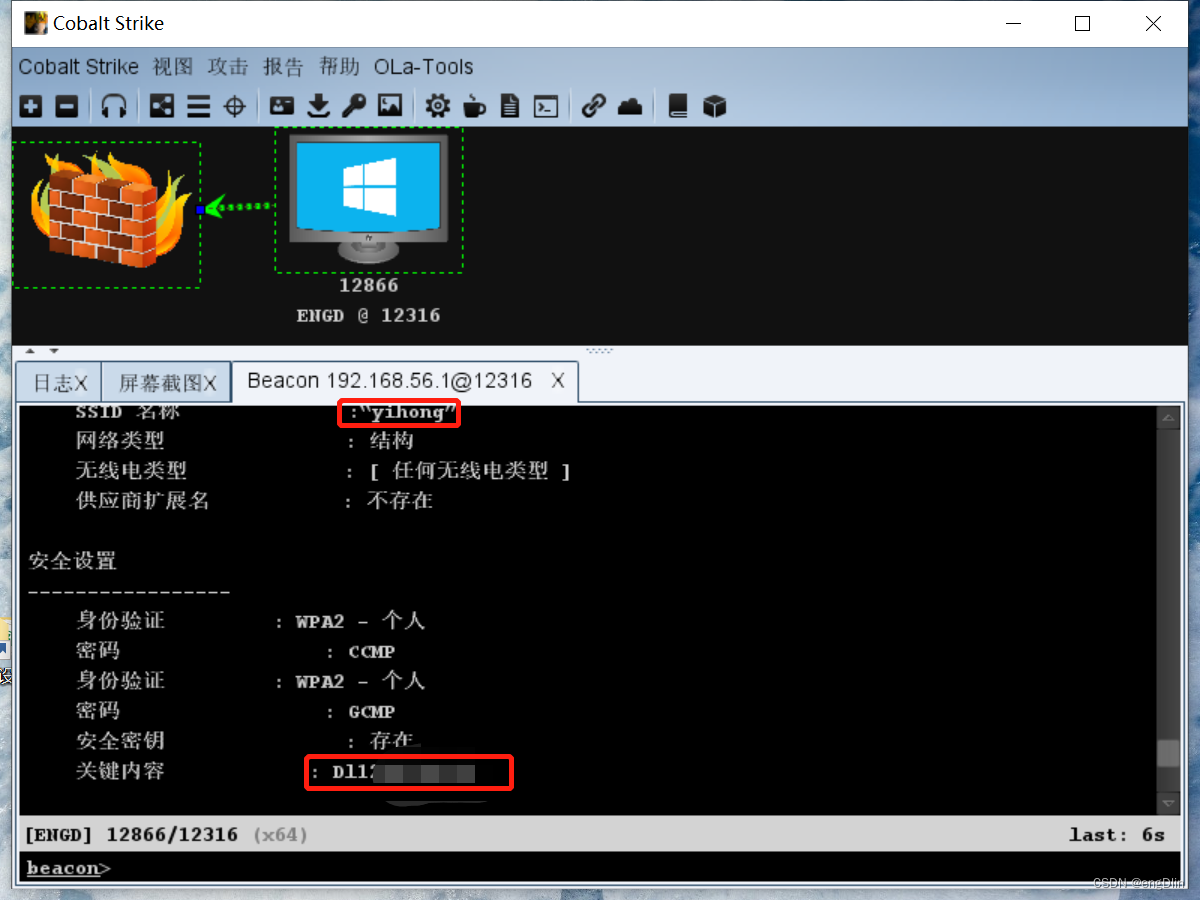The image size is (1200, 900).
Task: Click the [ENGD] 12866/12316 status text
Action: click(132, 834)
